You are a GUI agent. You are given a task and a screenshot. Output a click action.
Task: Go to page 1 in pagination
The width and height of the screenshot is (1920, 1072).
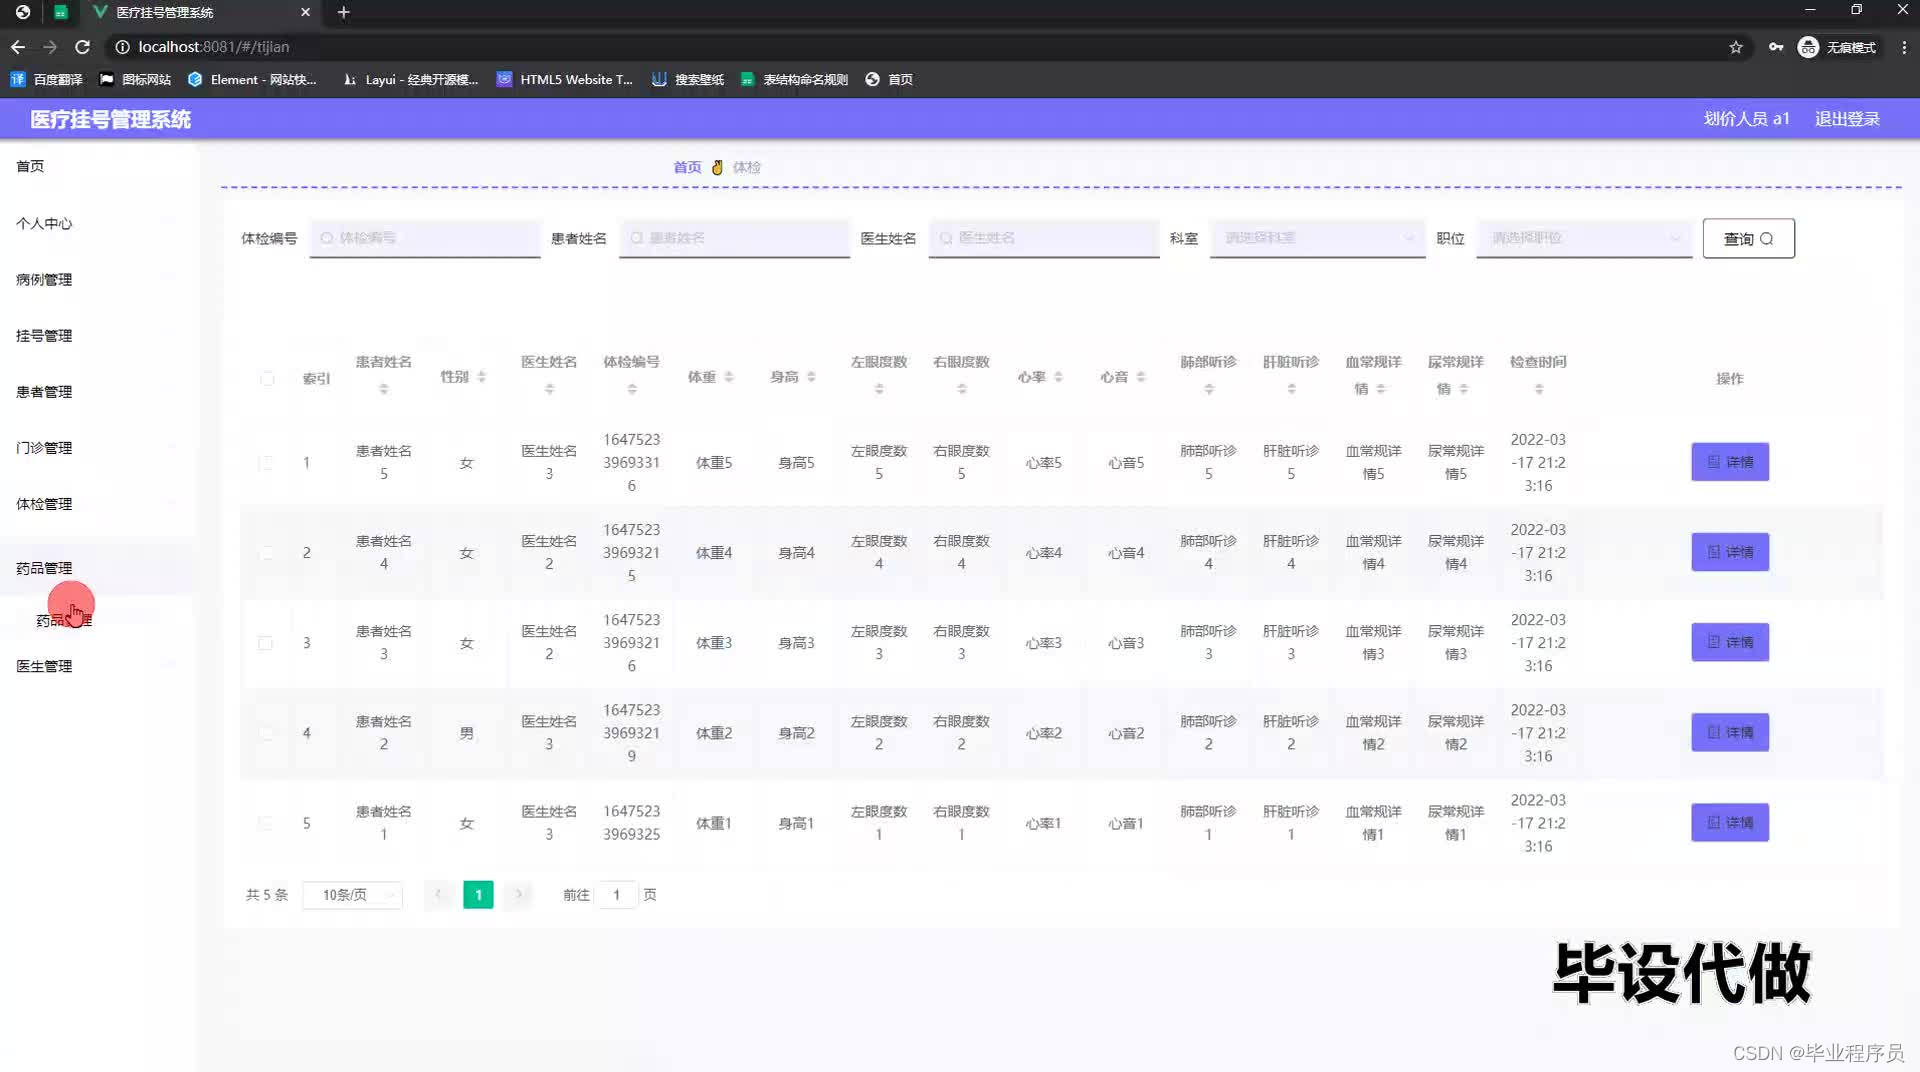tap(478, 895)
